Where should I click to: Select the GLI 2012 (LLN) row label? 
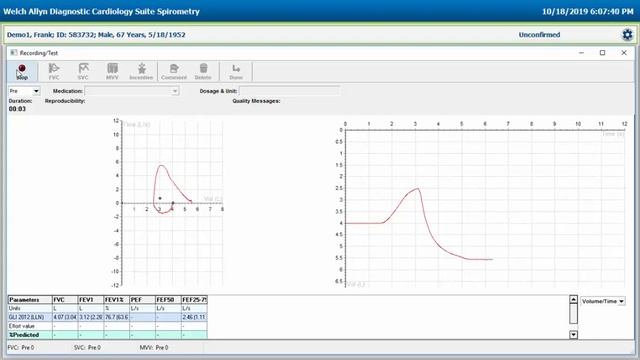[30, 317]
